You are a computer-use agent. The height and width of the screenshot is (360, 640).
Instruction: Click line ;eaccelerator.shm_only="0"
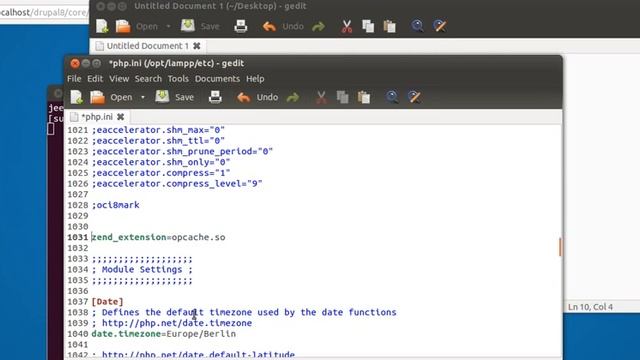point(161,162)
